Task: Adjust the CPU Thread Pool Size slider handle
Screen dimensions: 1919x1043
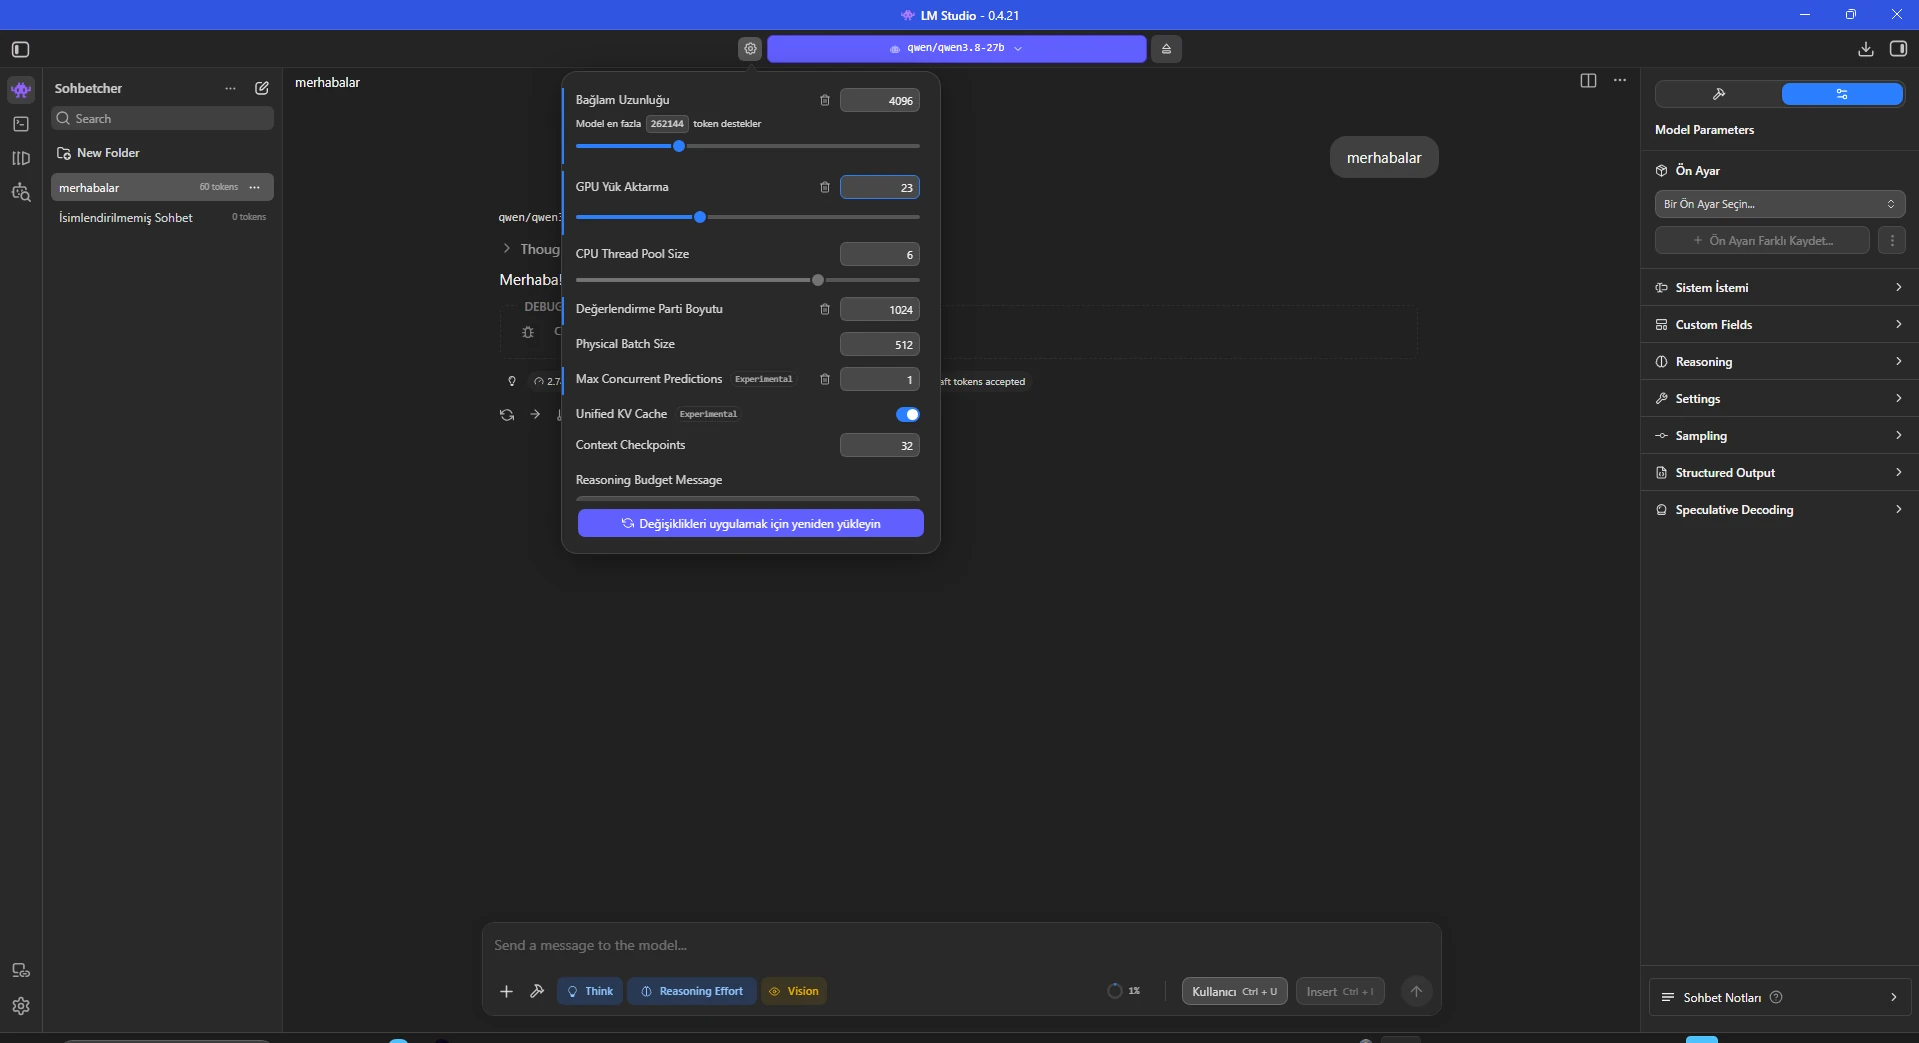Action: tap(818, 280)
